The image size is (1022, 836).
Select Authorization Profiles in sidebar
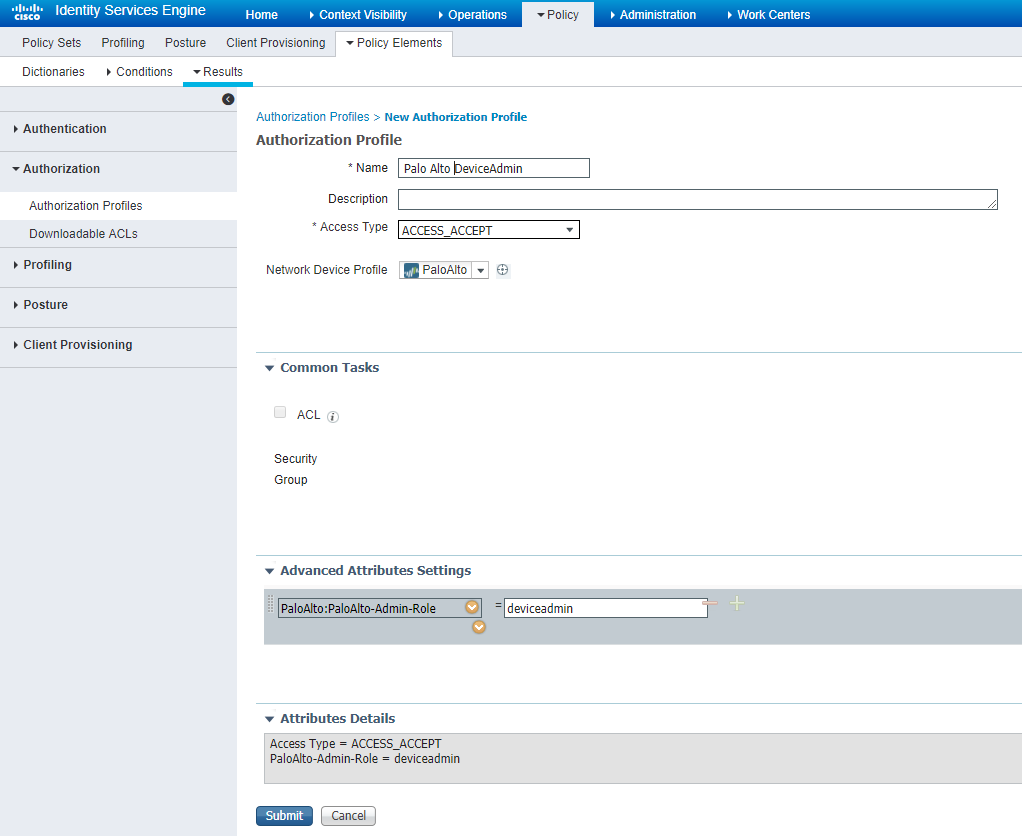(85, 206)
